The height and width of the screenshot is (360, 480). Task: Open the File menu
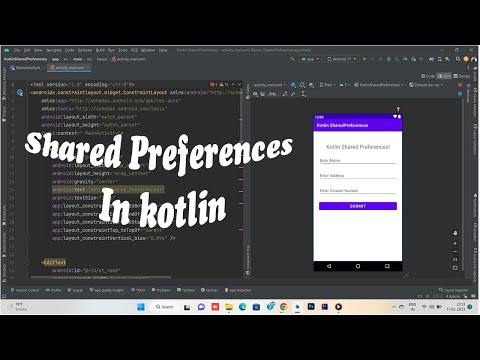coord(17,50)
